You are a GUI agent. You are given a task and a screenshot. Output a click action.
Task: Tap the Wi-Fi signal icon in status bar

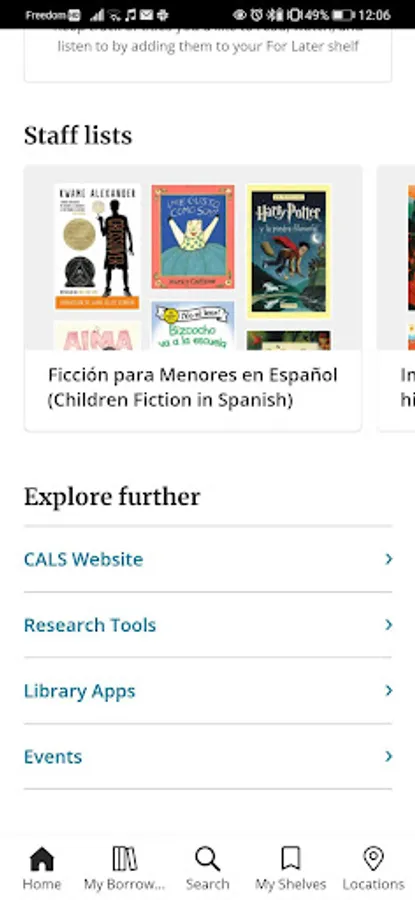(115, 15)
